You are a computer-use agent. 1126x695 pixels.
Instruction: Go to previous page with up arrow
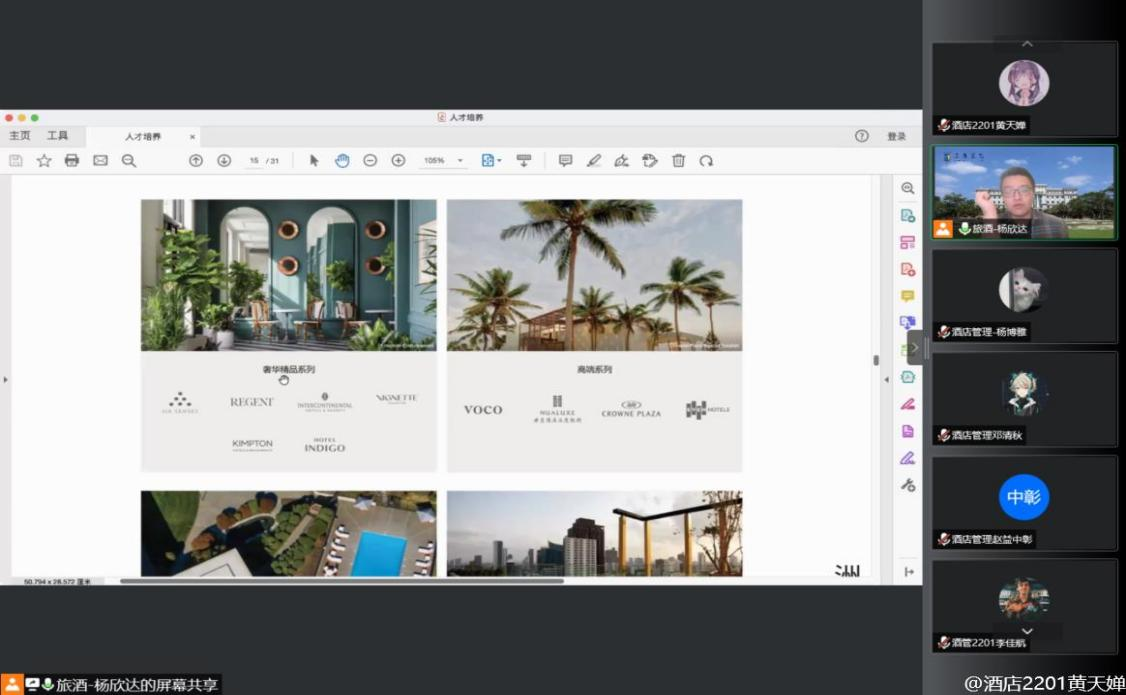pos(196,160)
